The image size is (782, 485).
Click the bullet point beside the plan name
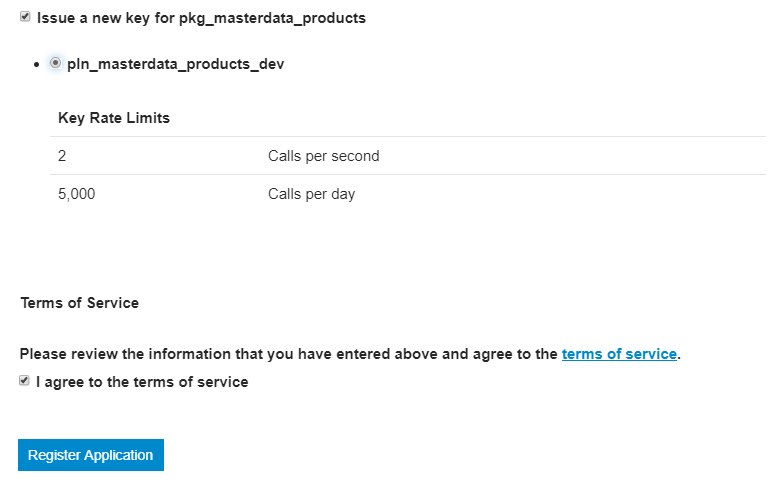click(x=37, y=64)
